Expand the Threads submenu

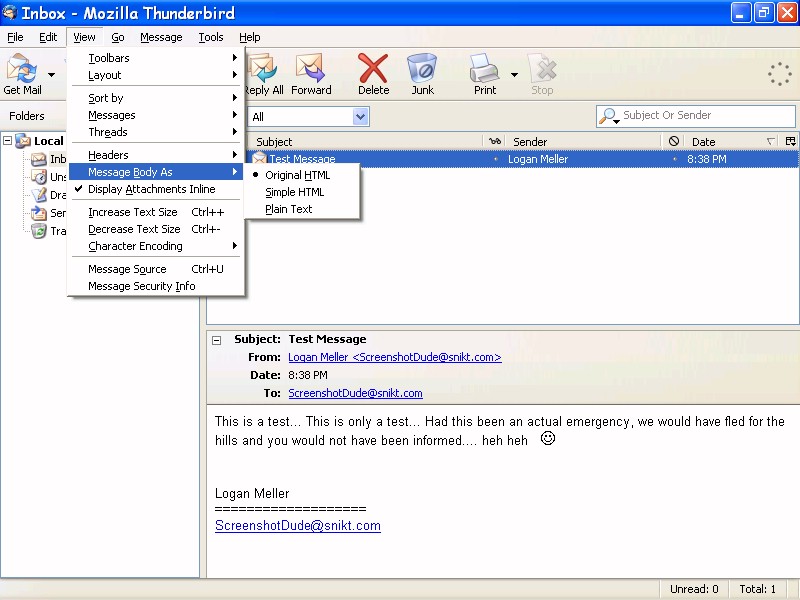click(156, 132)
